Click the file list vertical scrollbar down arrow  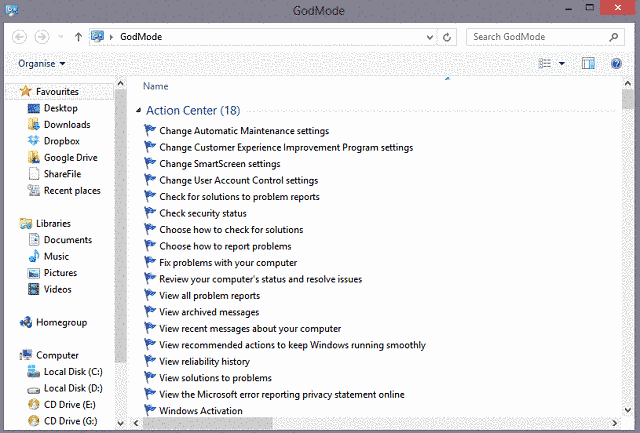click(x=628, y=410)
